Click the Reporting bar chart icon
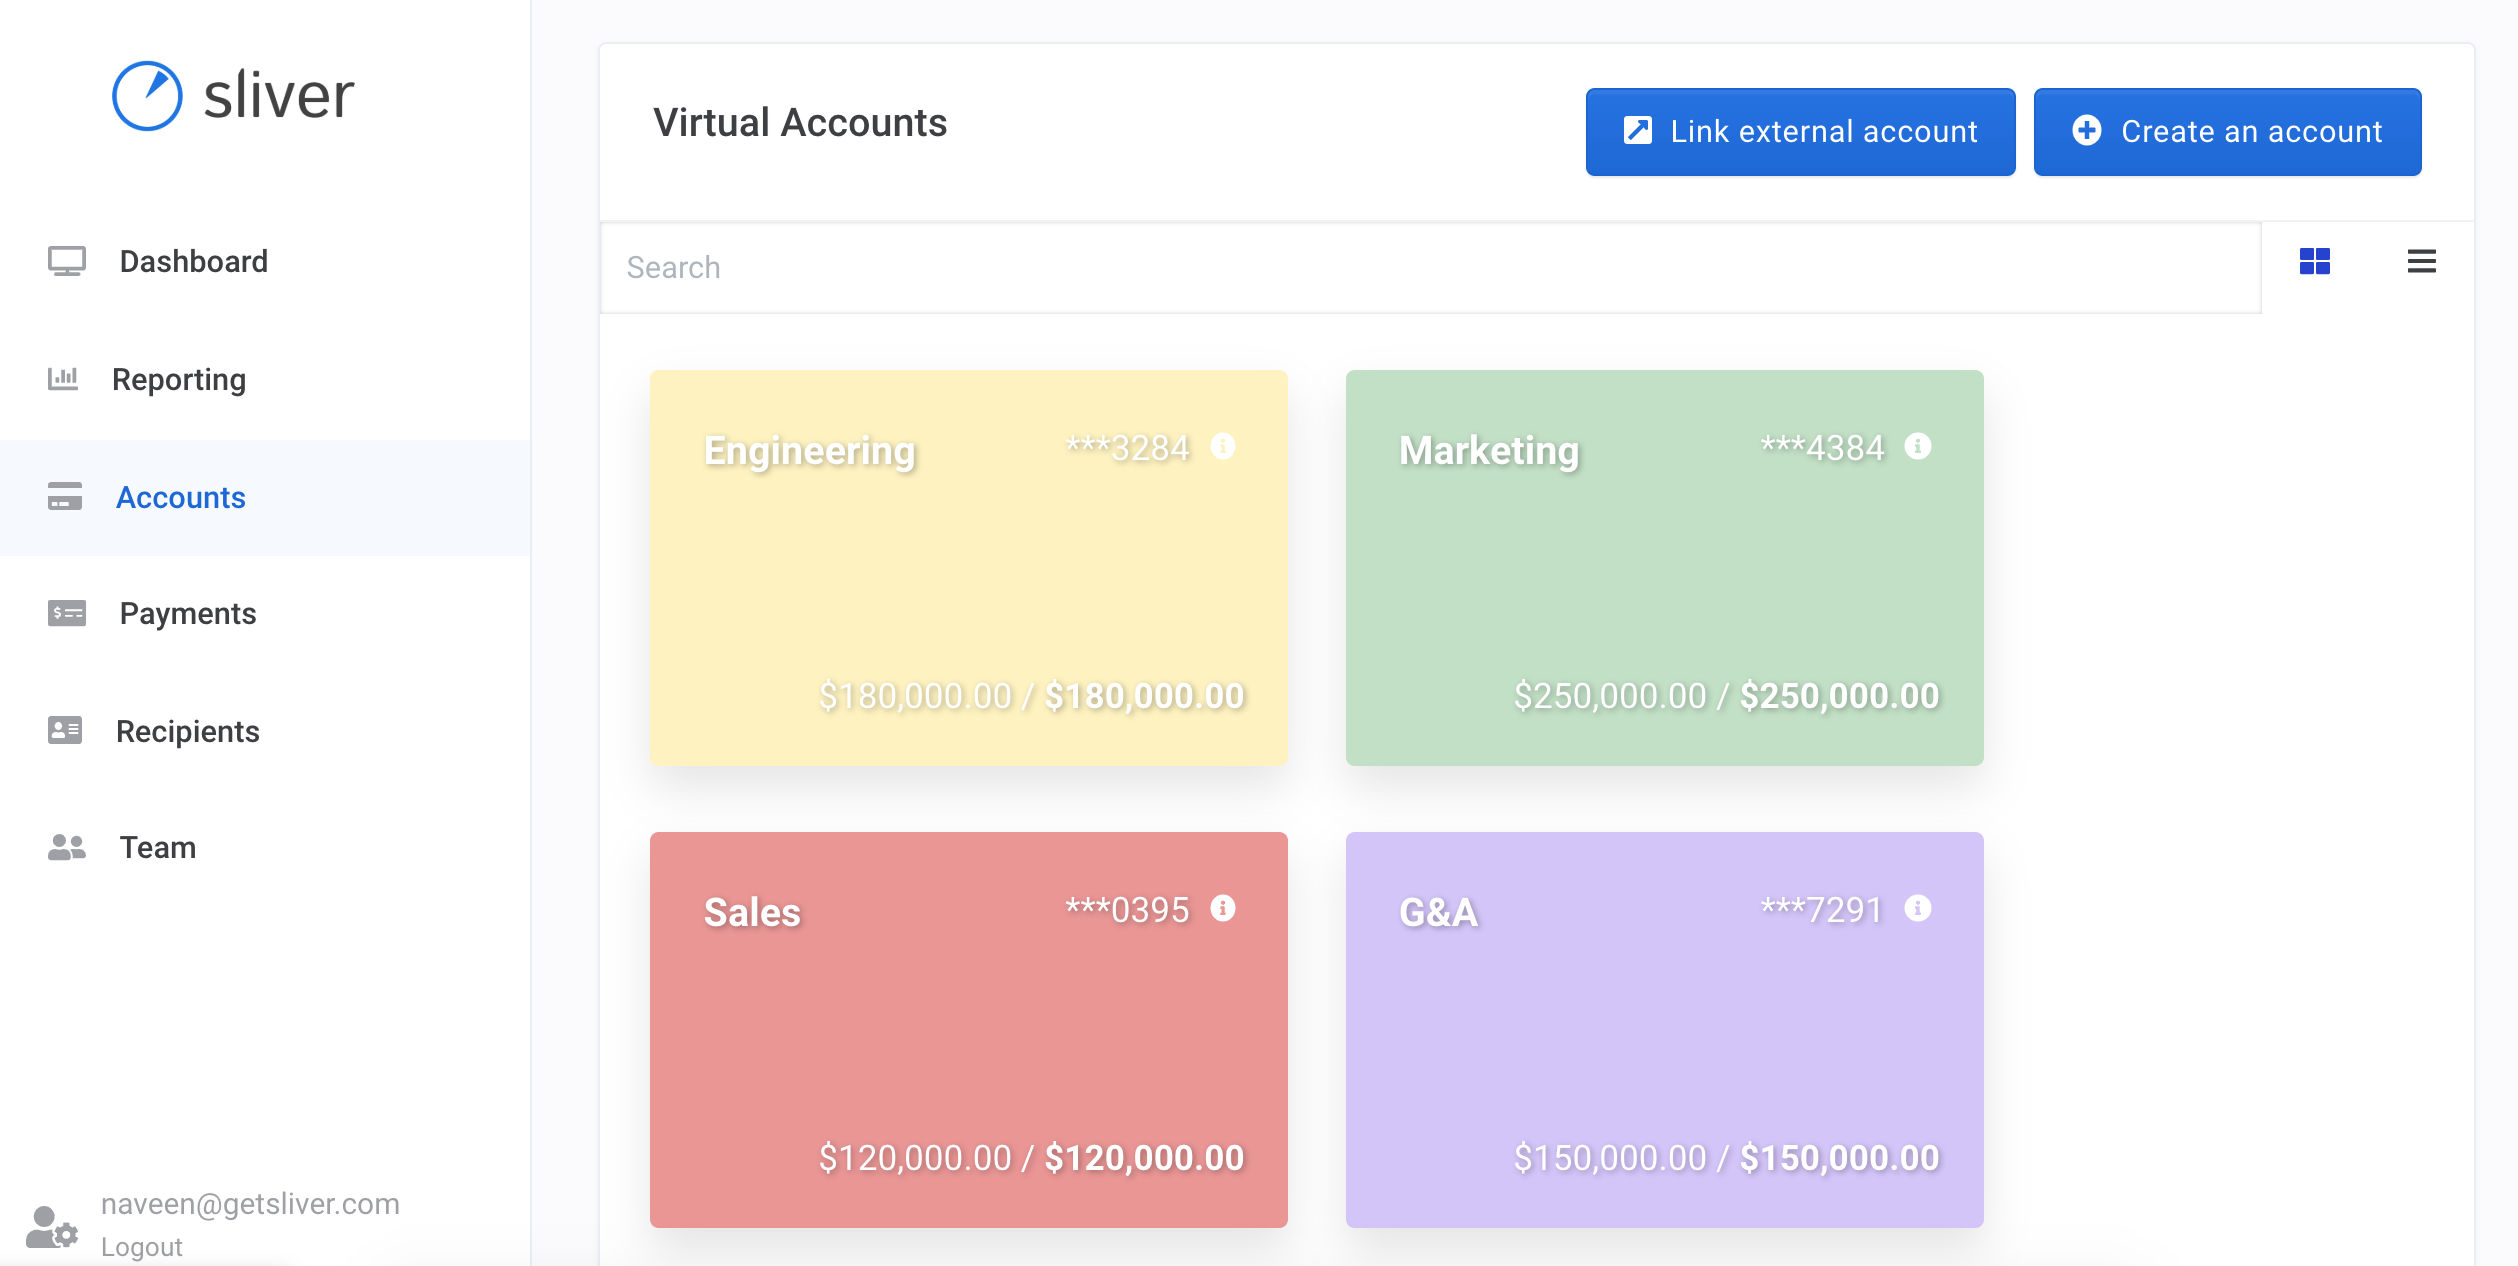 [x=63, y=378]
